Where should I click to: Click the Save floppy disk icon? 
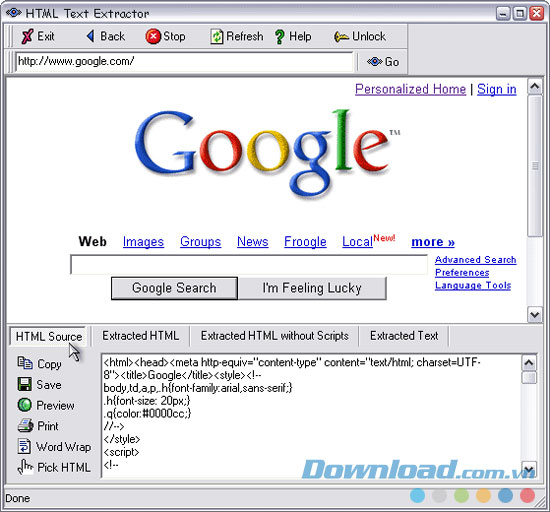25,384
